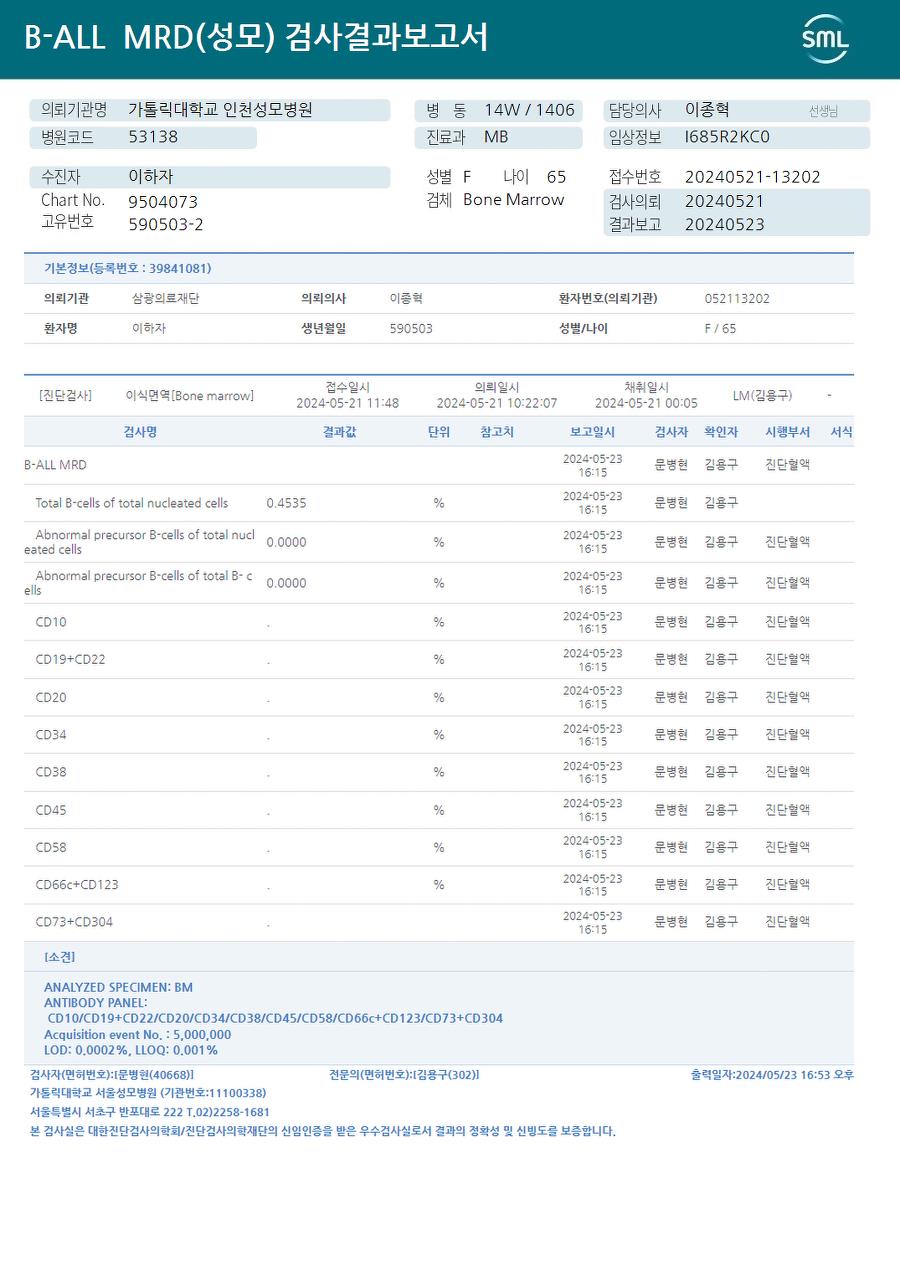Click the [소견] section heading
The width and height of the screenshot is (900, 1271).
point(59,957)
